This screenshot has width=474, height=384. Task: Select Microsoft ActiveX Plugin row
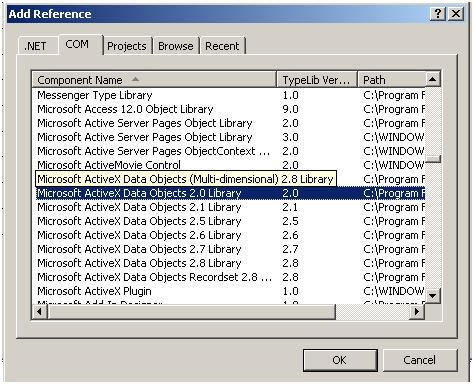(x=230, y=291)
